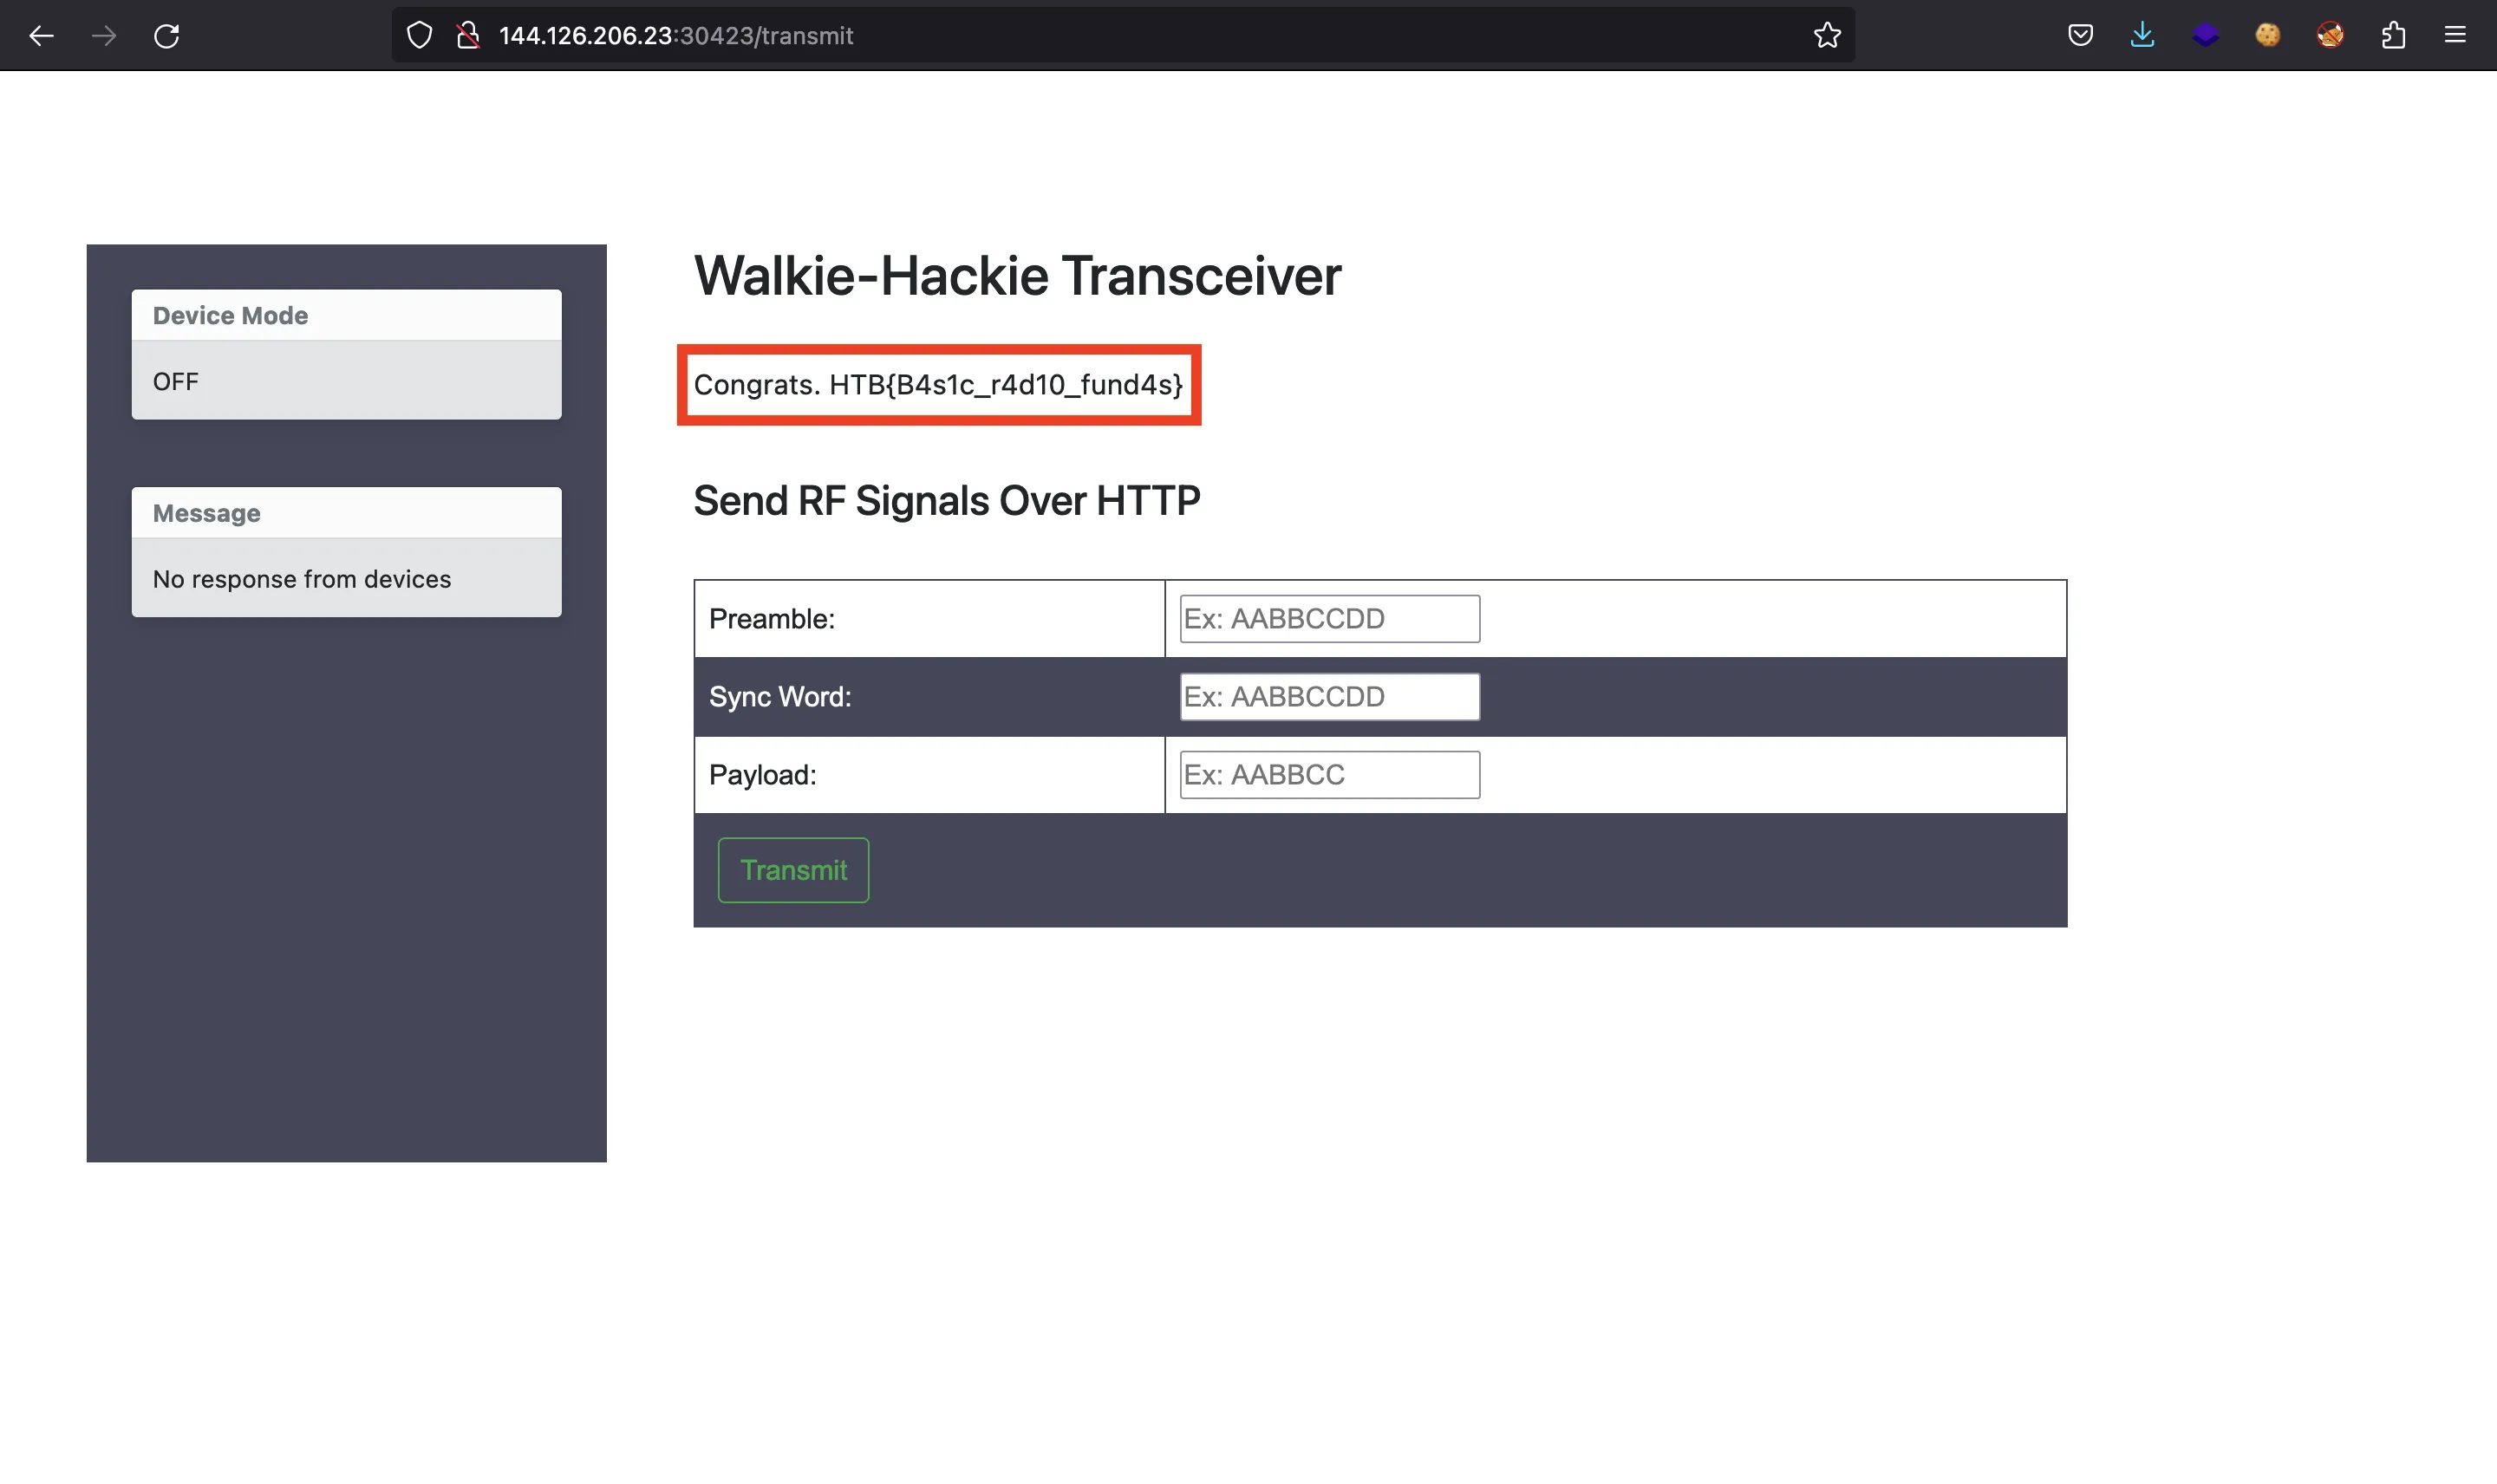Open the purple cube extension icon
Image resolution: width=2497 pixels, height=1484 pixels.
click(2205, 36)
